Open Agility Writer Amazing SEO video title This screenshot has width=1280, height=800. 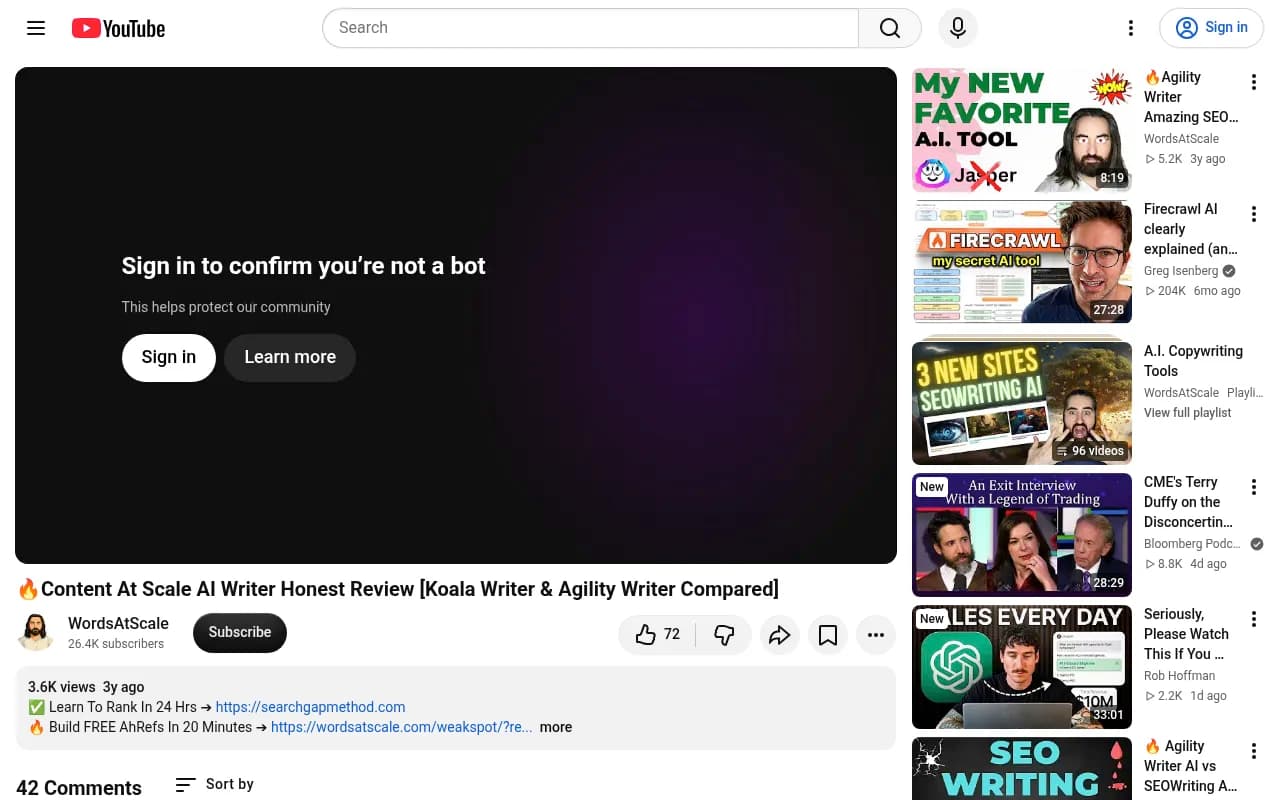[x=1191, y=97]
